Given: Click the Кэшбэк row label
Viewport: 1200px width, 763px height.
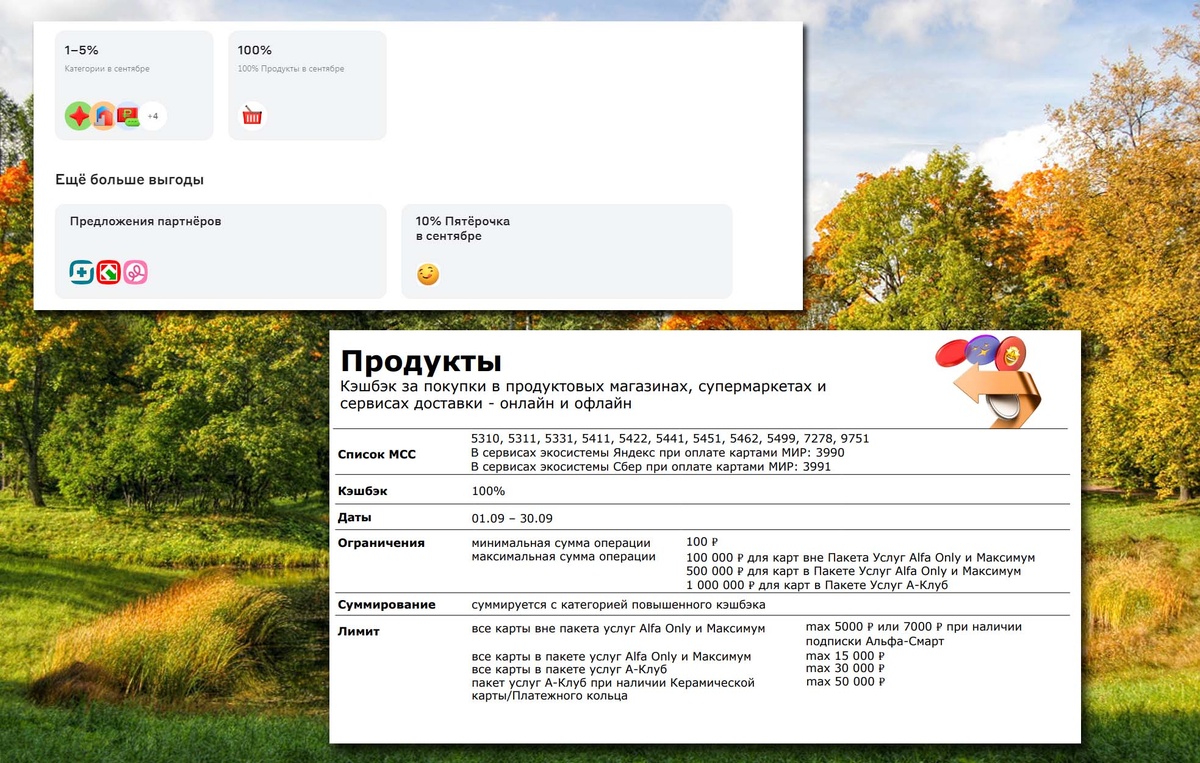Looking at the screenshot, I should [x=362, y=491].
